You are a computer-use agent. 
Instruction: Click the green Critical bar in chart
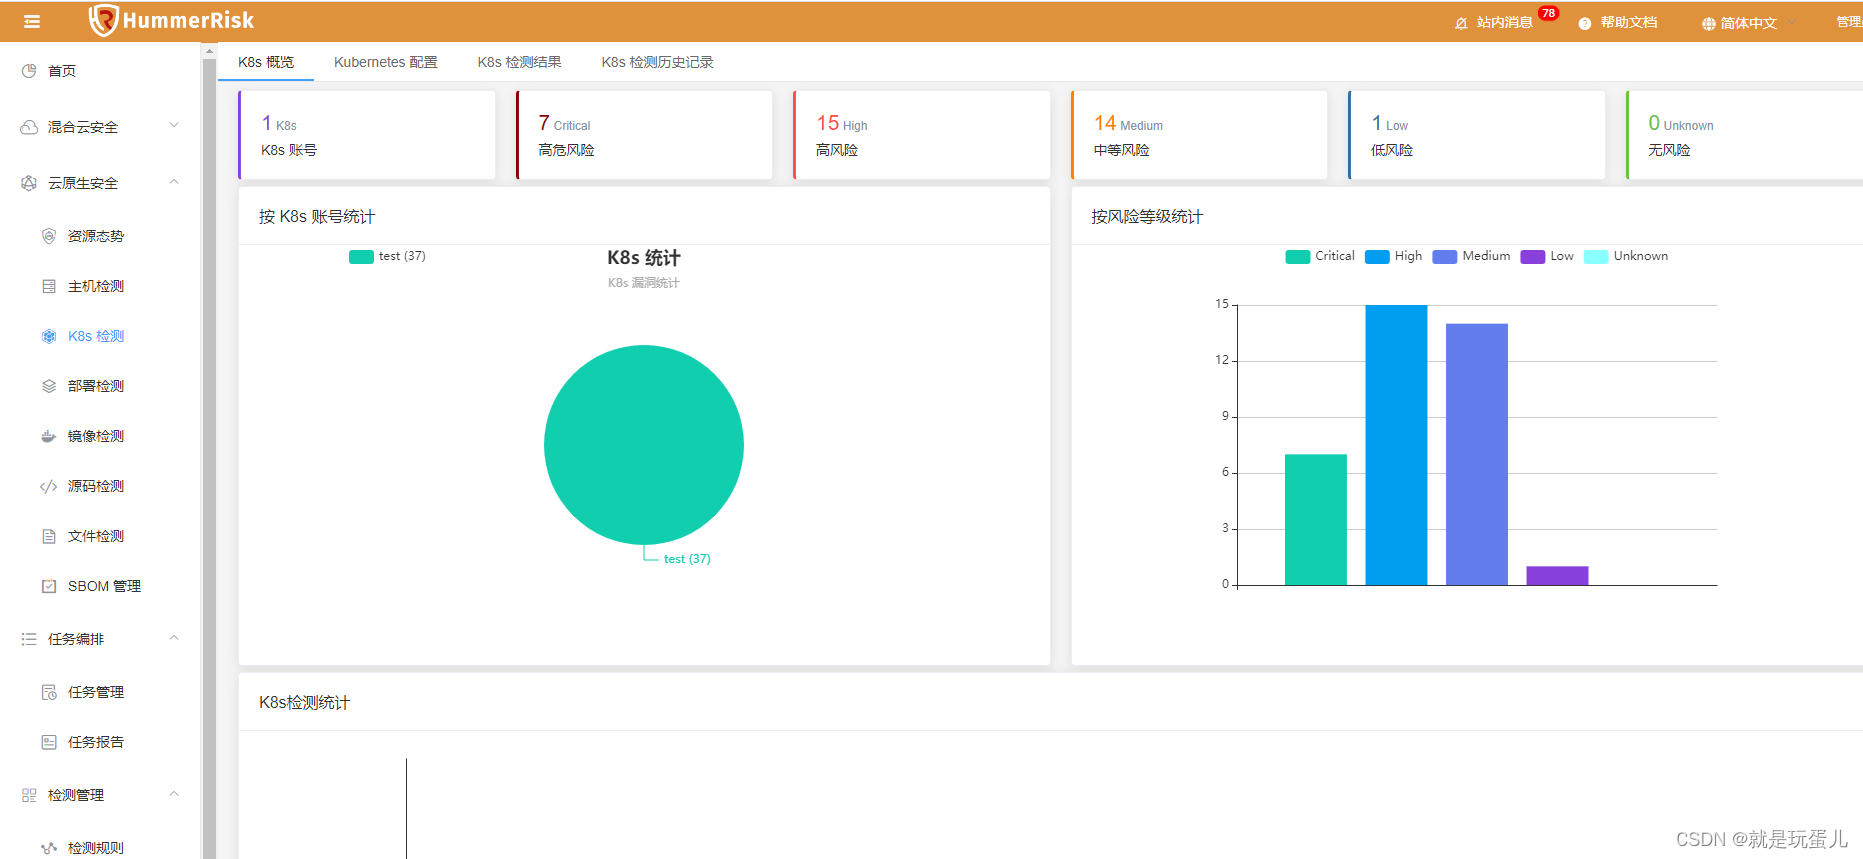pyautogui.click(x=1316, y=520)
